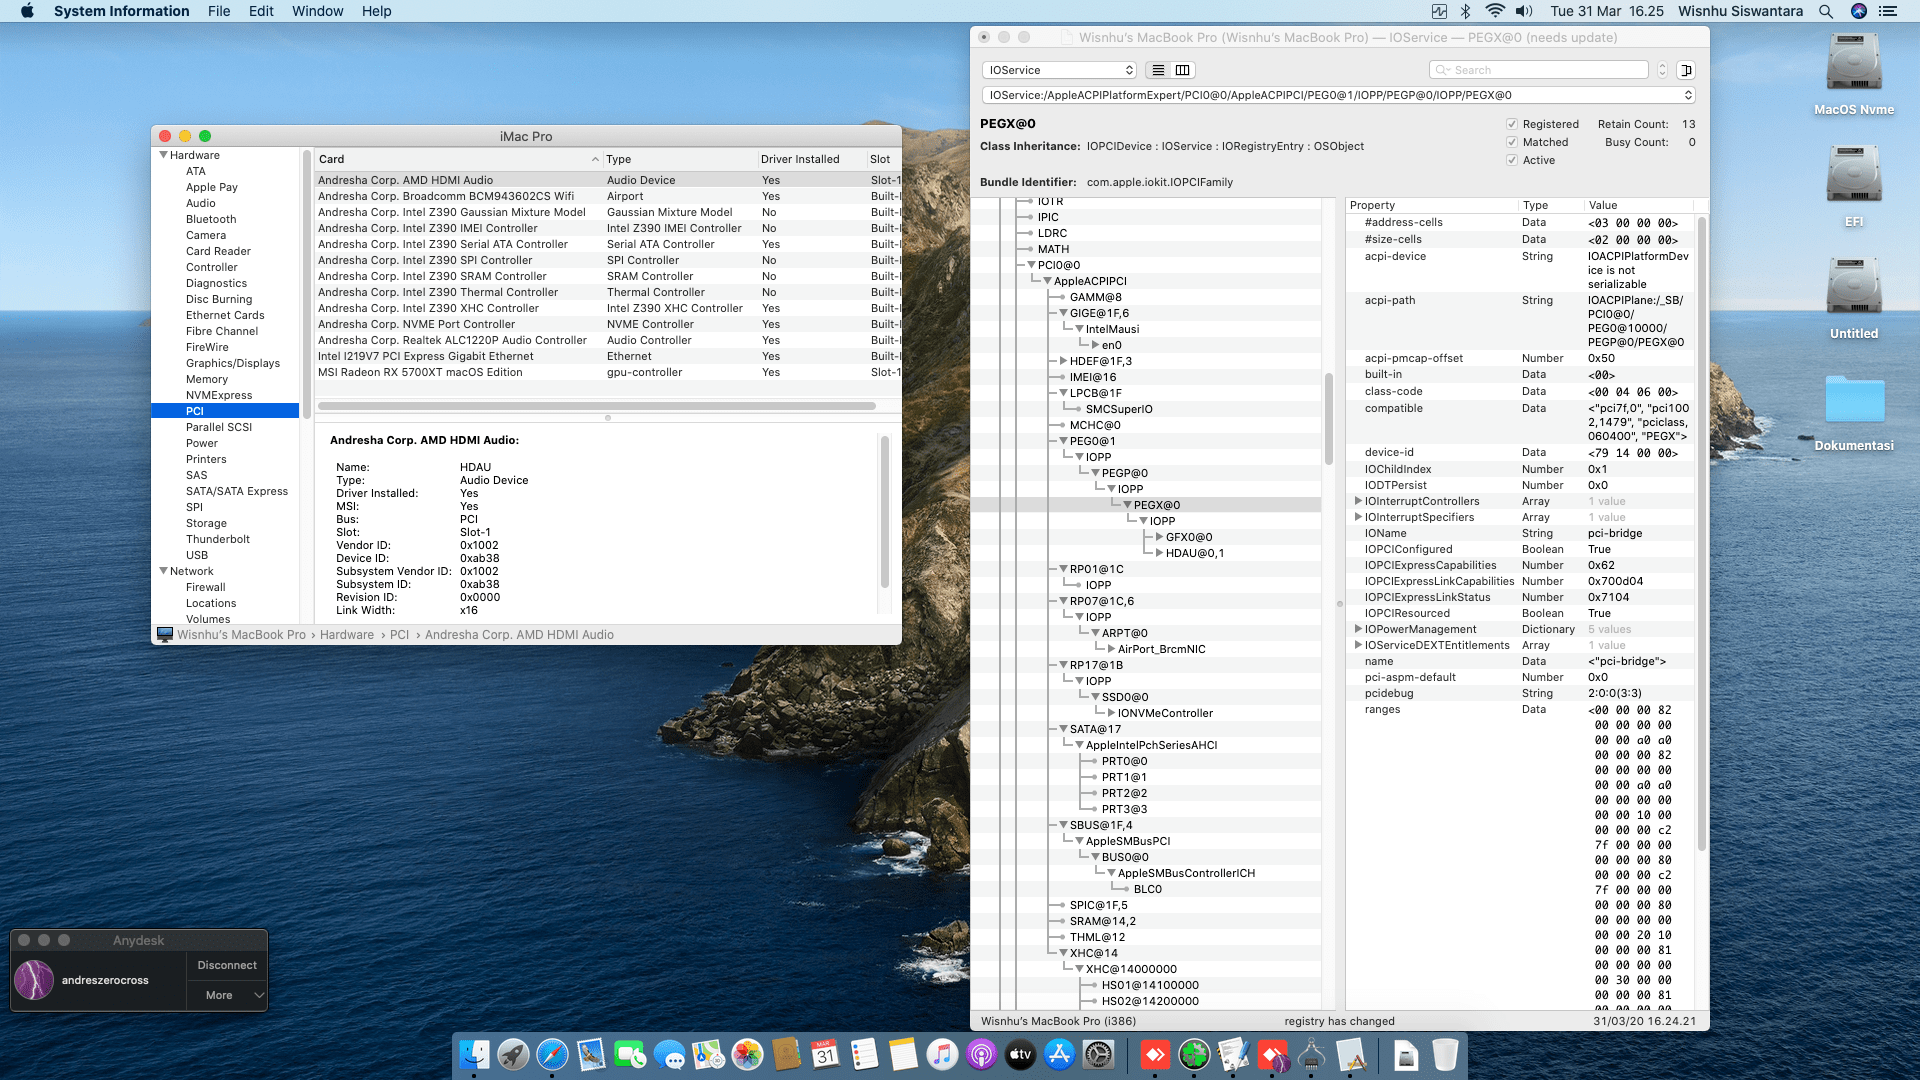Image resolution: width=1920 pixels, height=1080 pixels.
Task: Open the Calendar app in the dock
Action: [x=825, y=1054]
